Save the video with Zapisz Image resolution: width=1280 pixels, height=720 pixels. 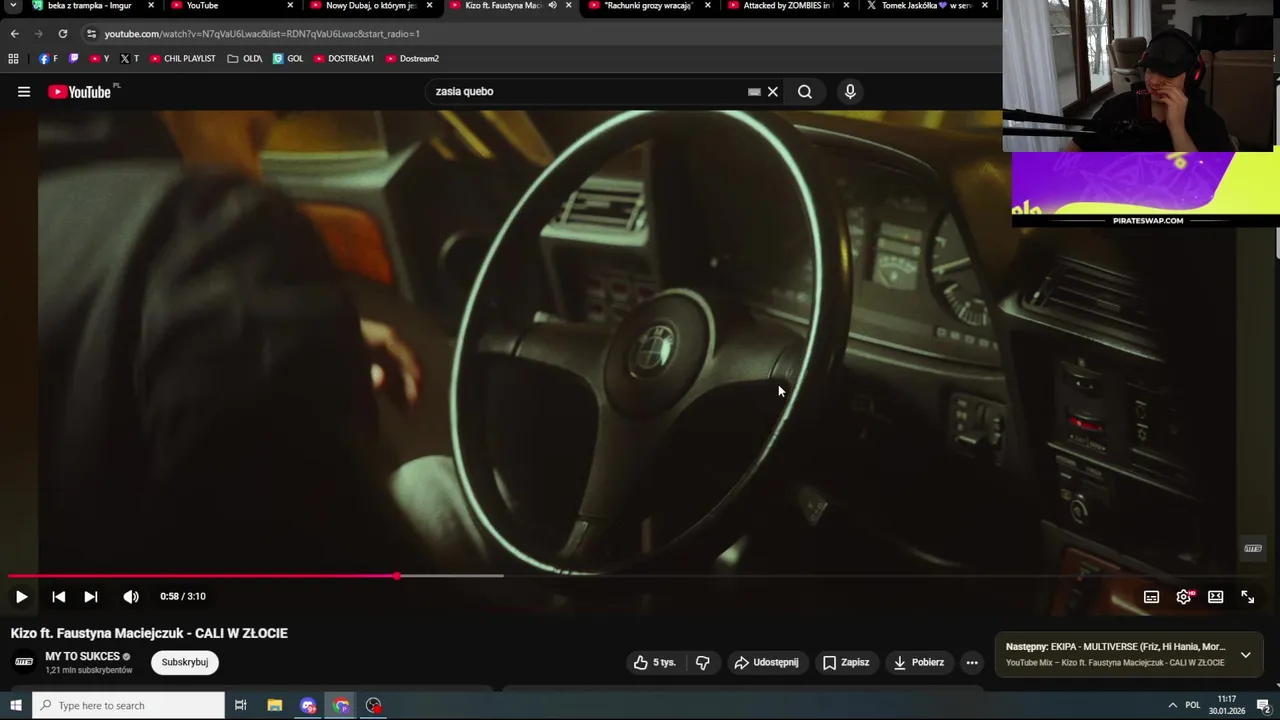tap(846, 662)
